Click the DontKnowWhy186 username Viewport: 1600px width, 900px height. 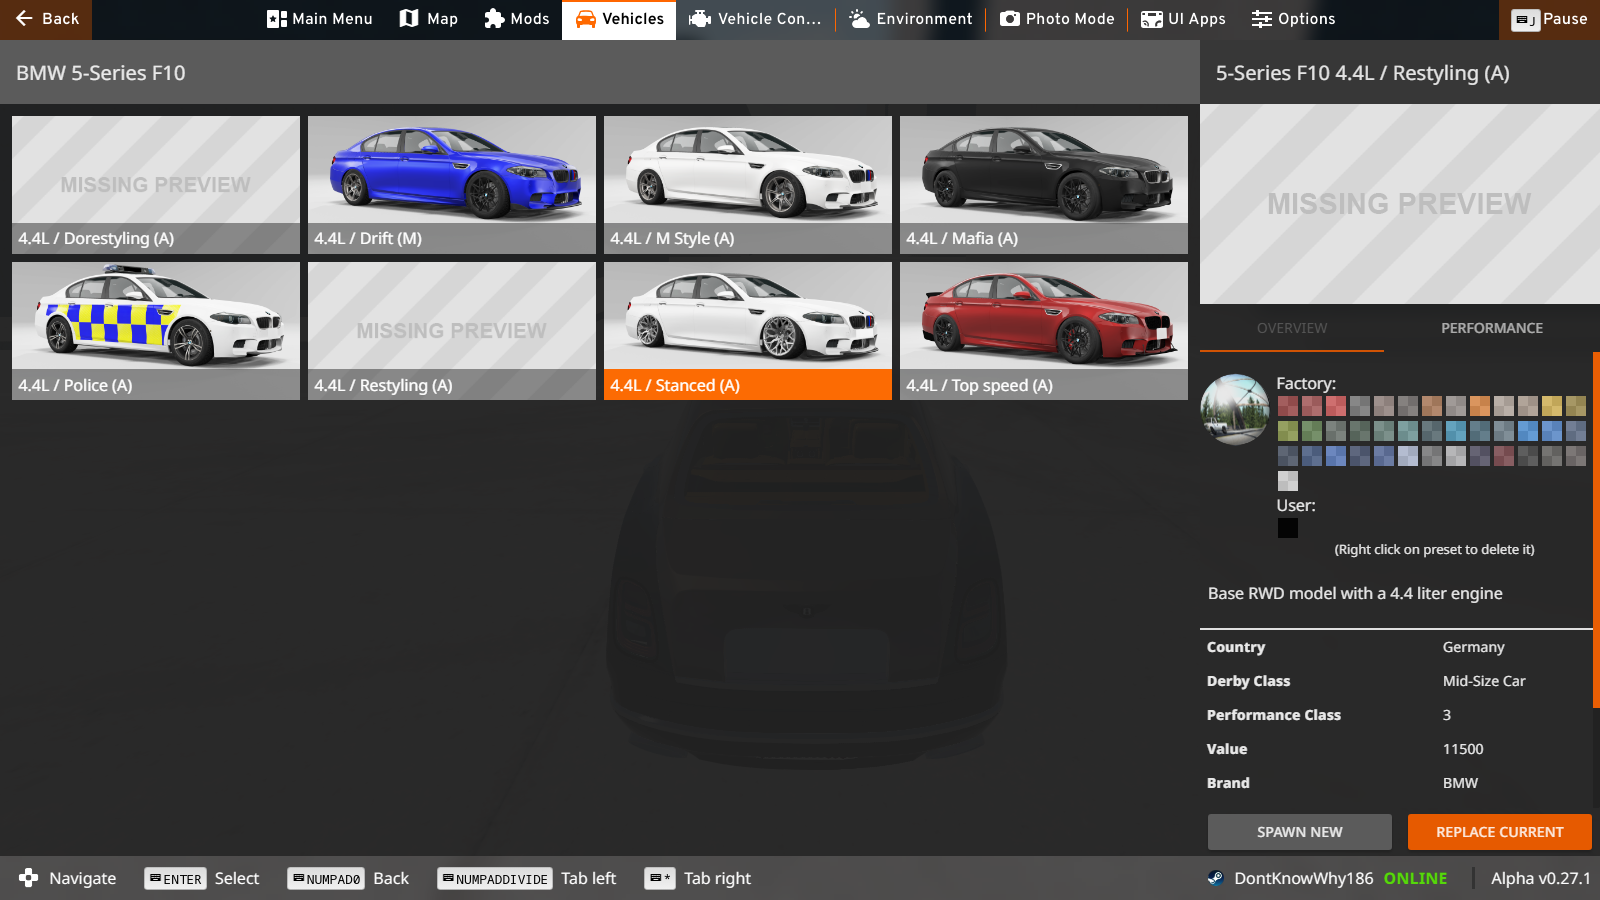pyautogui.click(x=1304, y=878)
